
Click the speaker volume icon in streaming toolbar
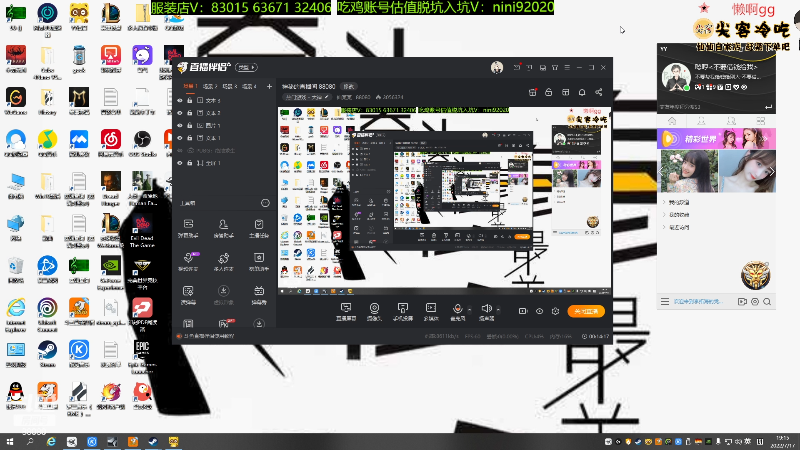(486, 309)
